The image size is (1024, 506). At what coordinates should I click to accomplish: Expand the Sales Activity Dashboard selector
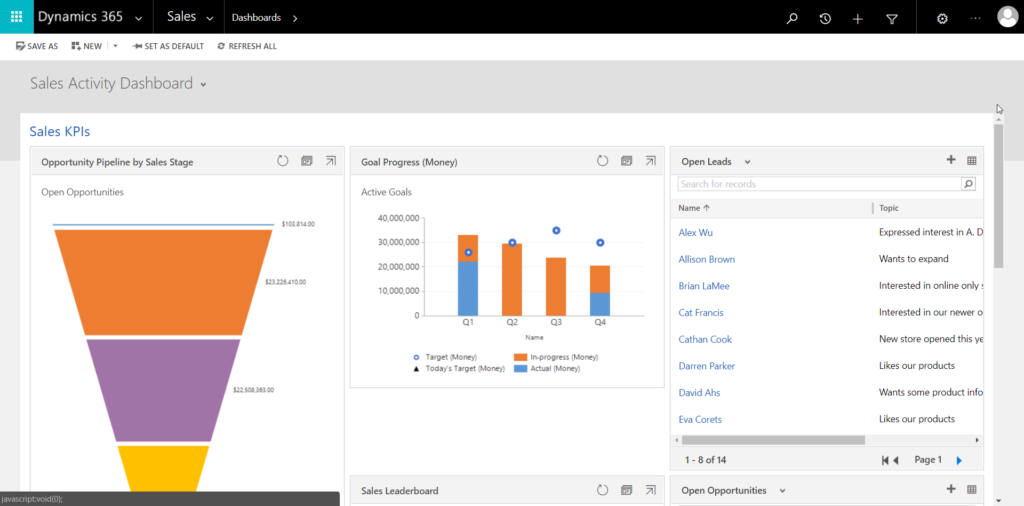point(204,85)
